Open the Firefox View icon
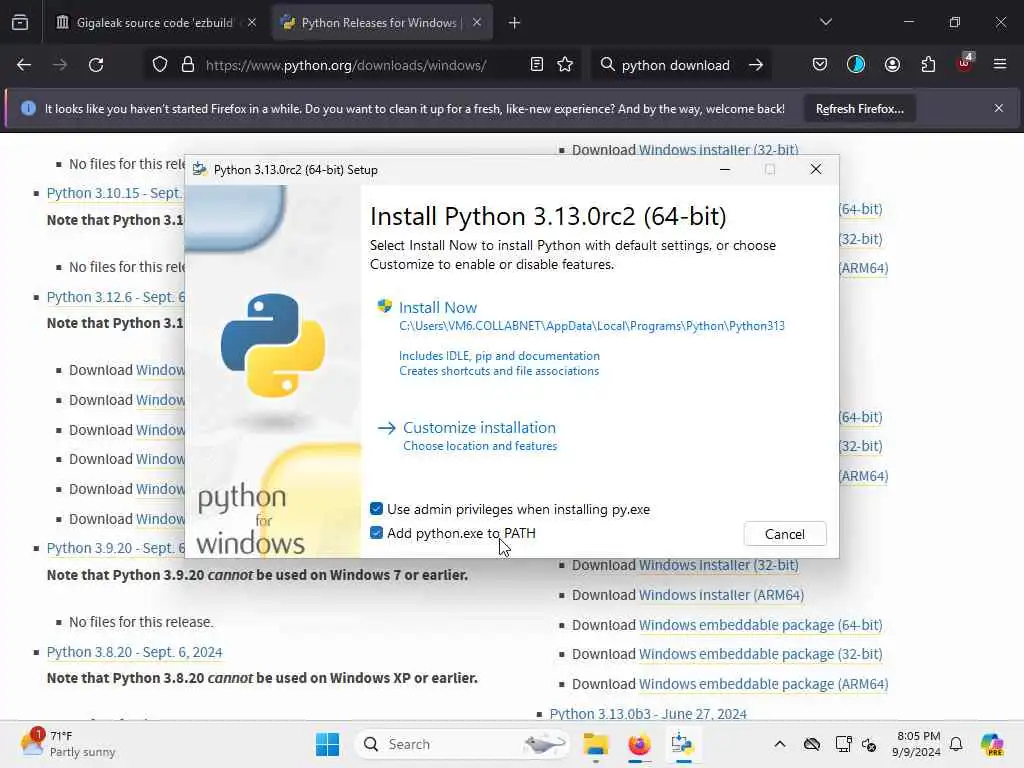 20,22
